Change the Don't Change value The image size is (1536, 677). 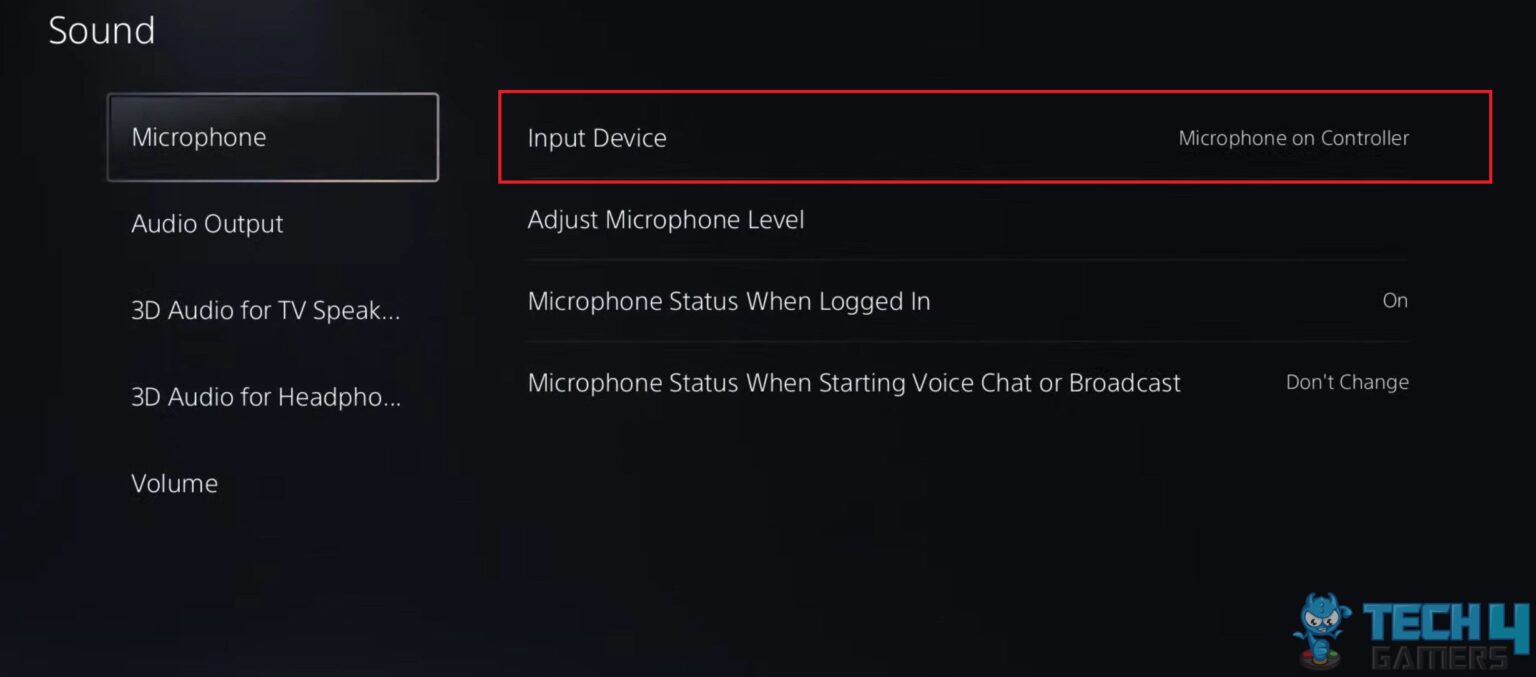[1347, 381]
